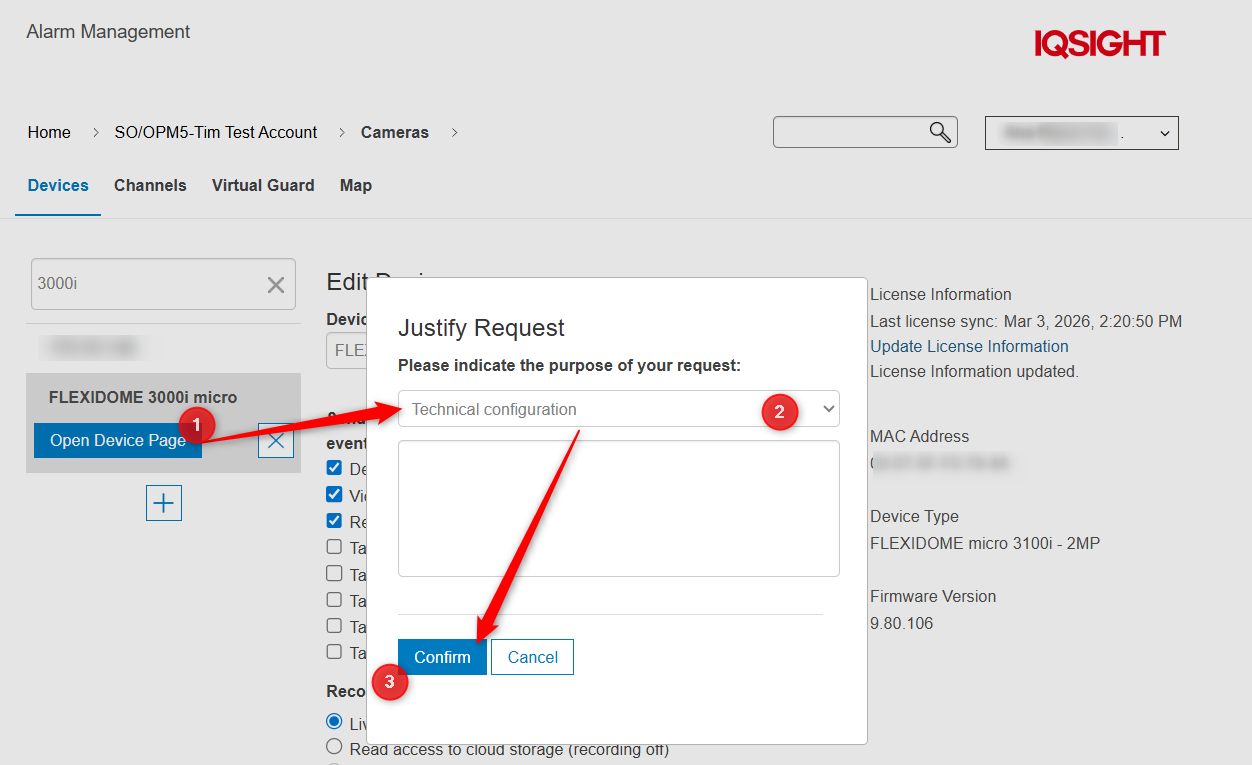The width and height of the screenshot is (1252, 765).
Task: Click Update License Information link
Action: (969, 346)
